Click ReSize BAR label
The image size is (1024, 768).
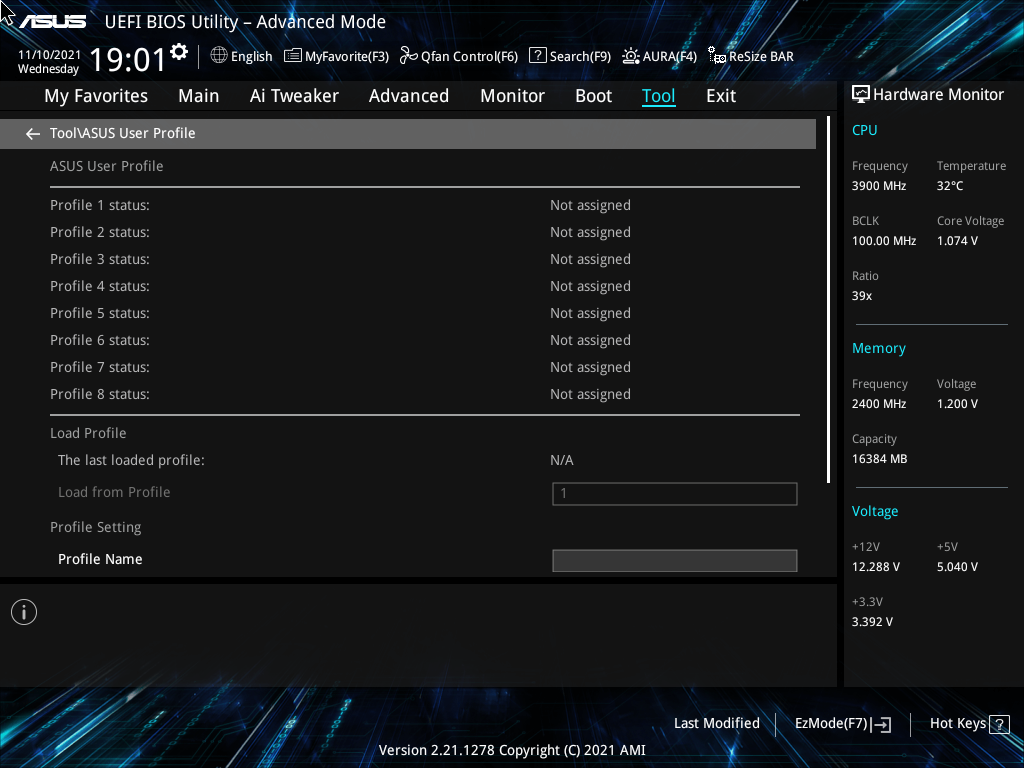coord(761,57)
